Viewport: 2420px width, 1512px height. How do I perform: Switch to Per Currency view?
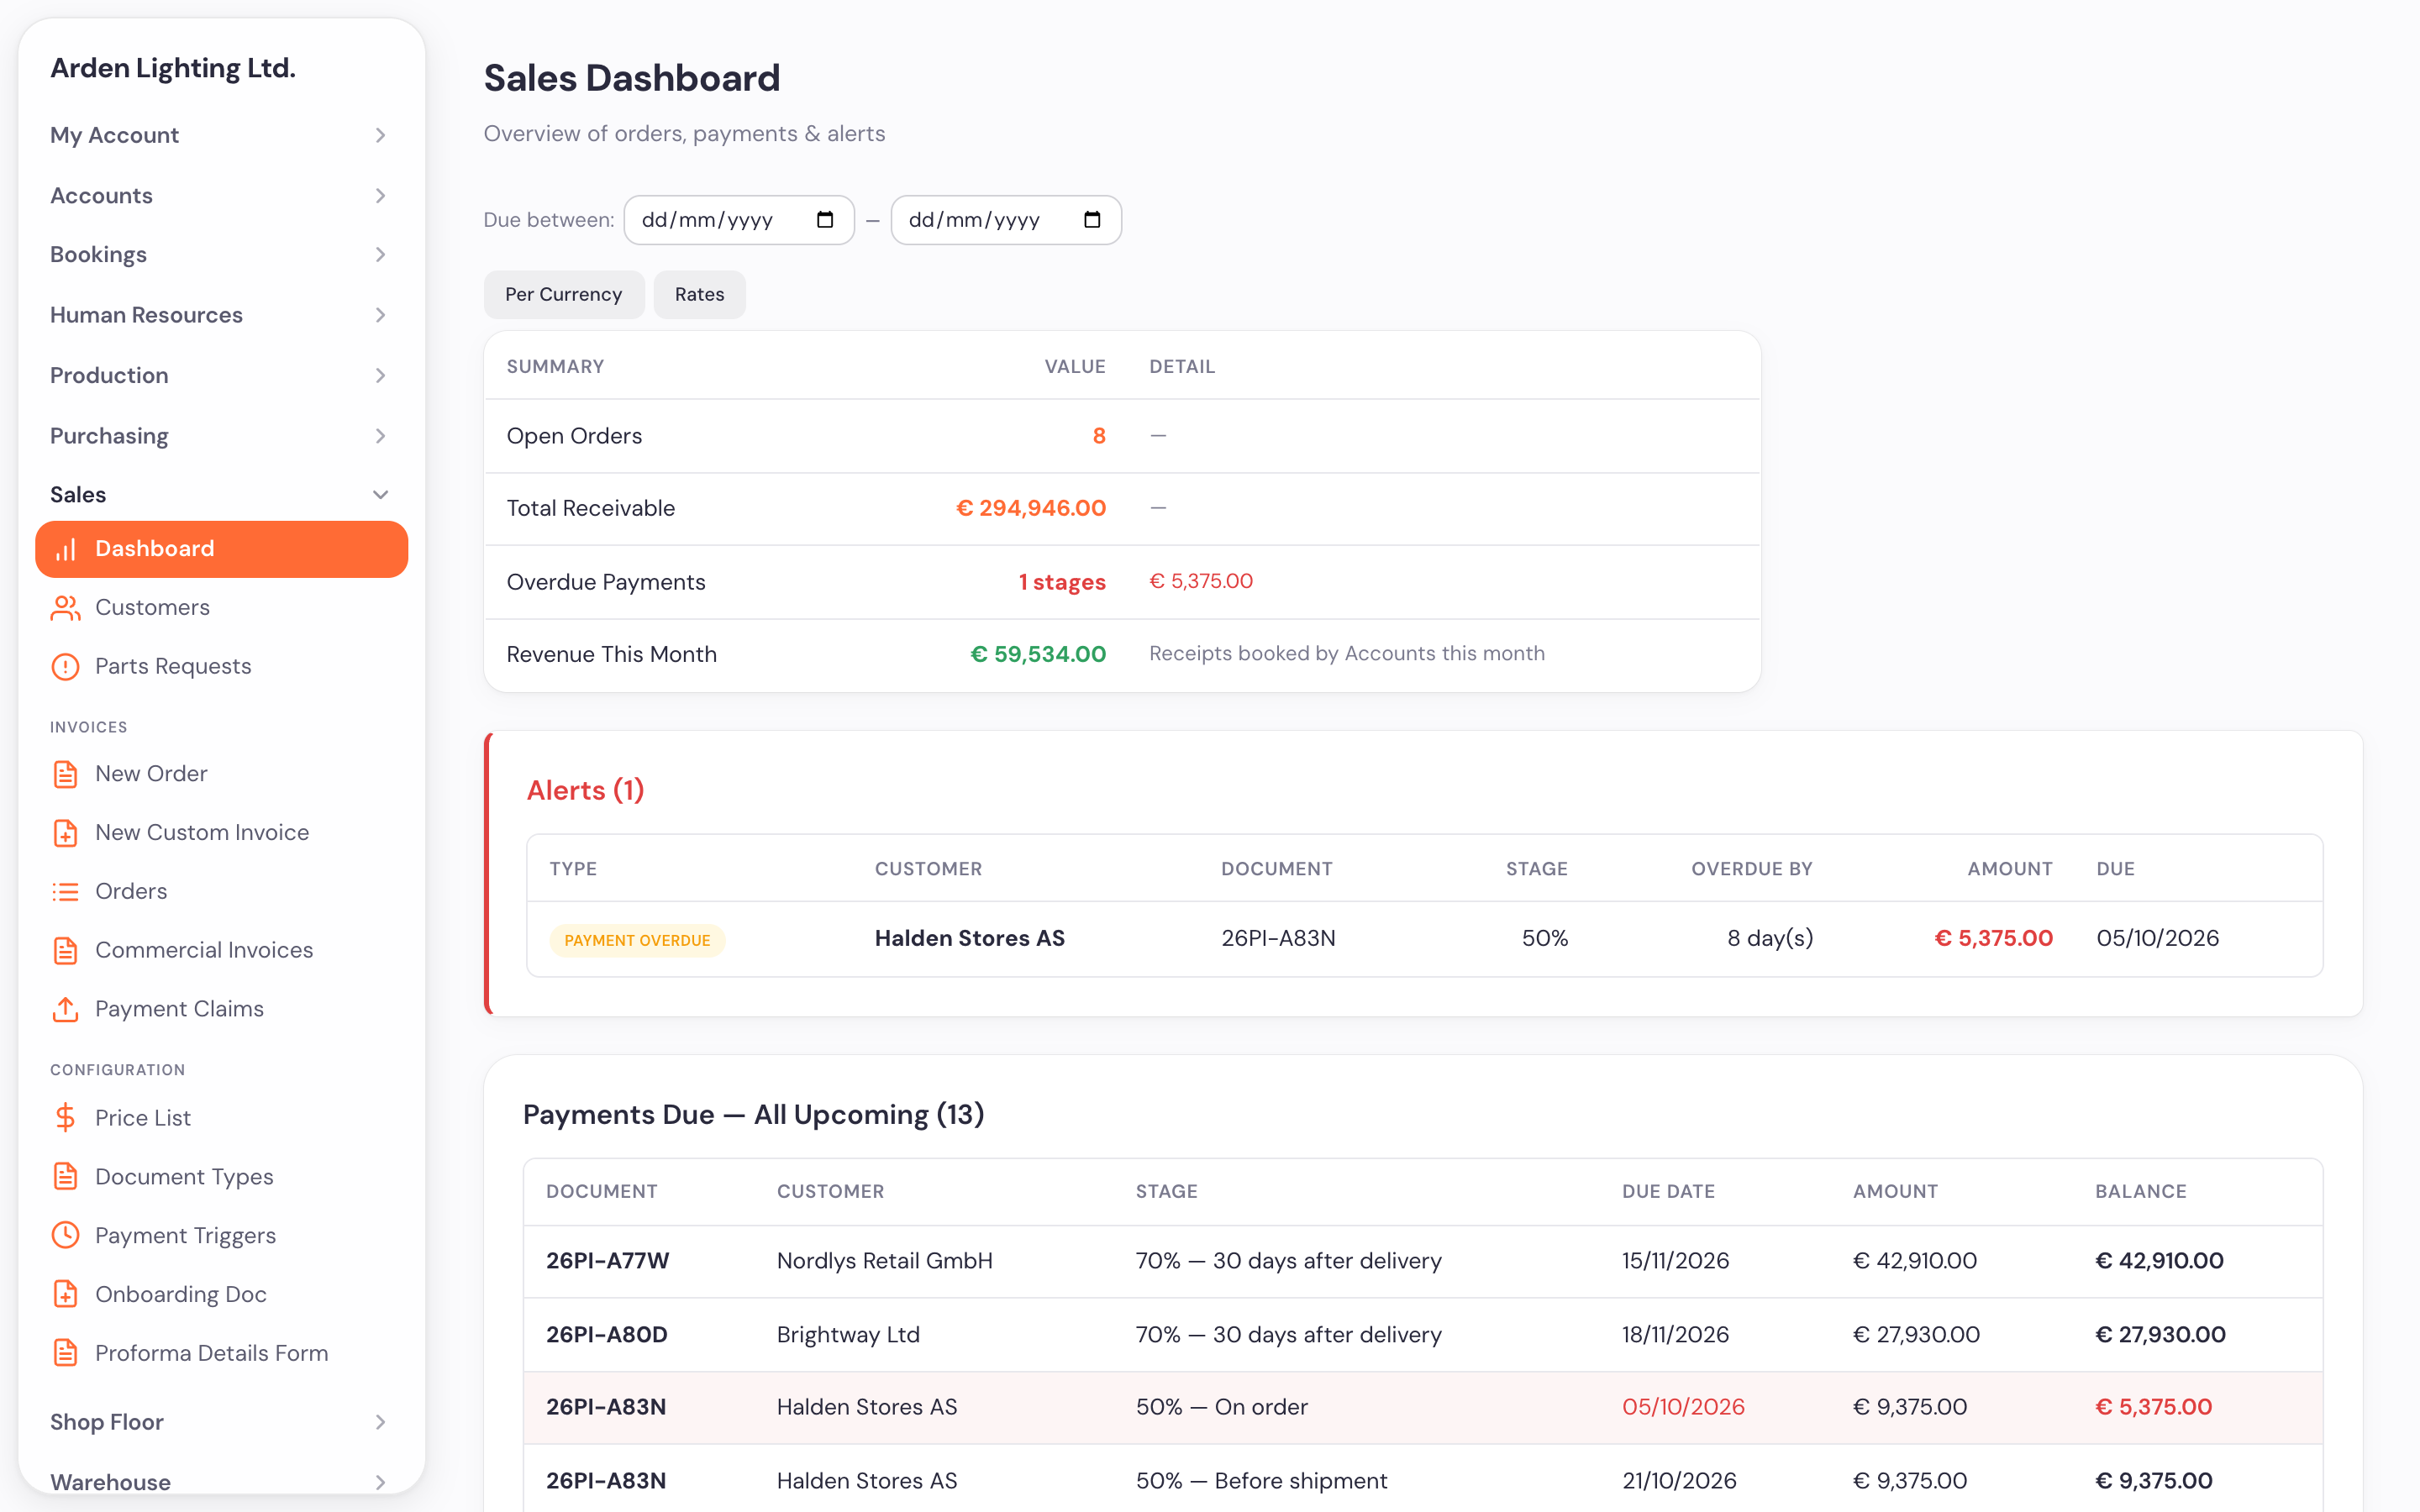pos(564,295)
